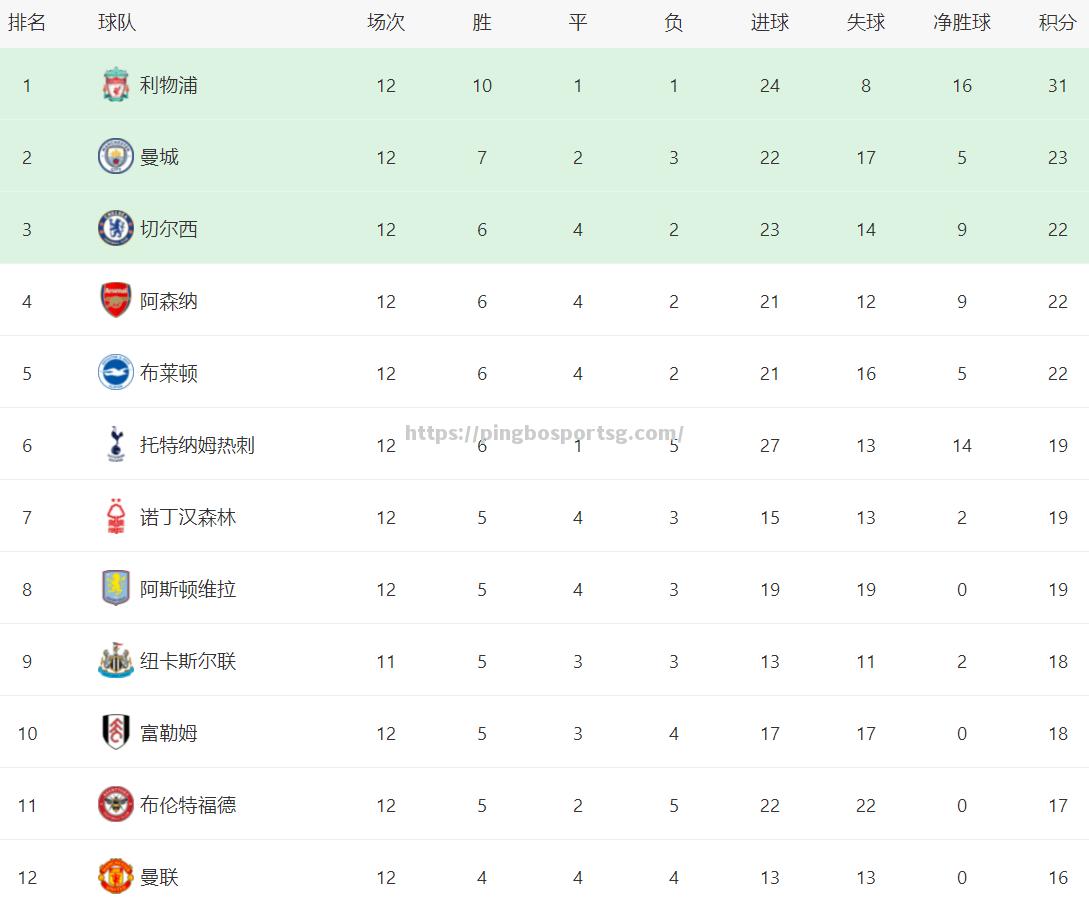Click the 排名 column header

[x=27, y=23]
